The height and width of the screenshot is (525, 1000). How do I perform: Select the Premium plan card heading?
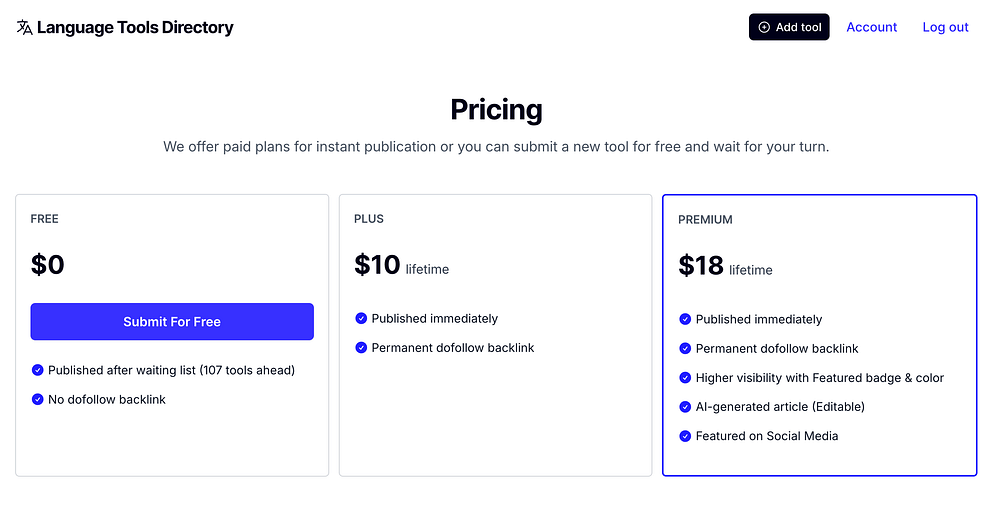[705, 219]
